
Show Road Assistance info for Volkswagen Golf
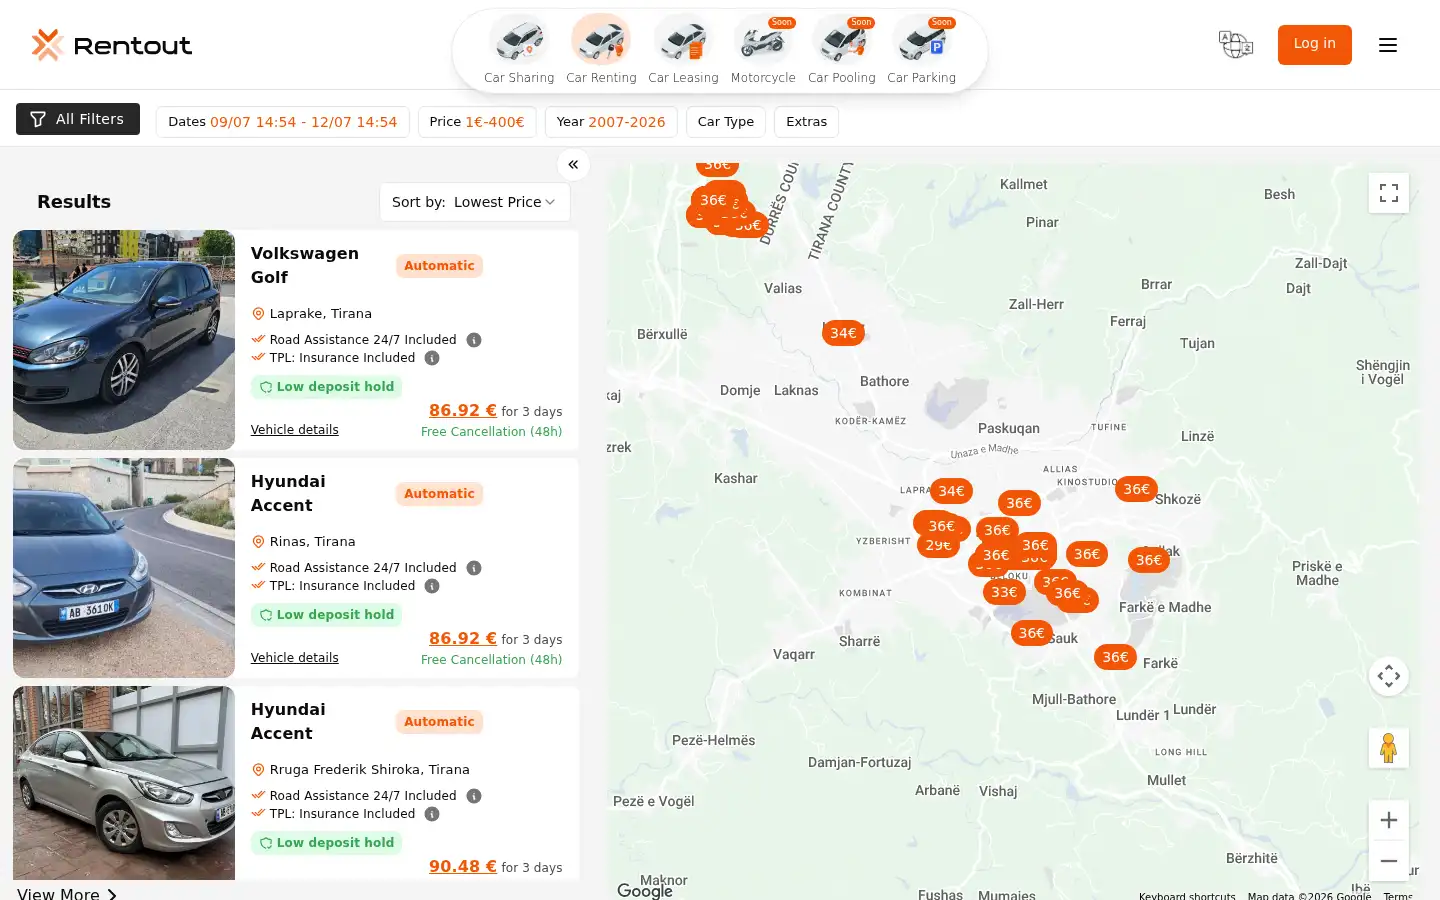pos(474,340)
